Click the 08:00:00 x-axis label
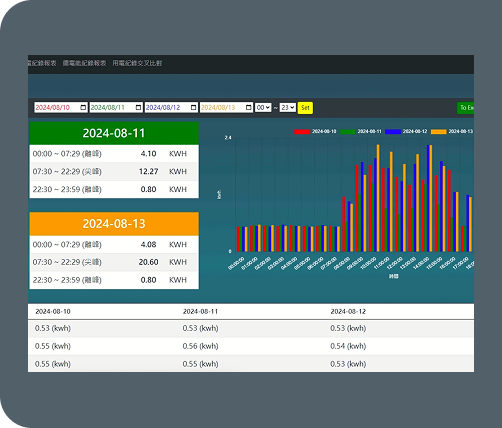 [x=342, y=263]
